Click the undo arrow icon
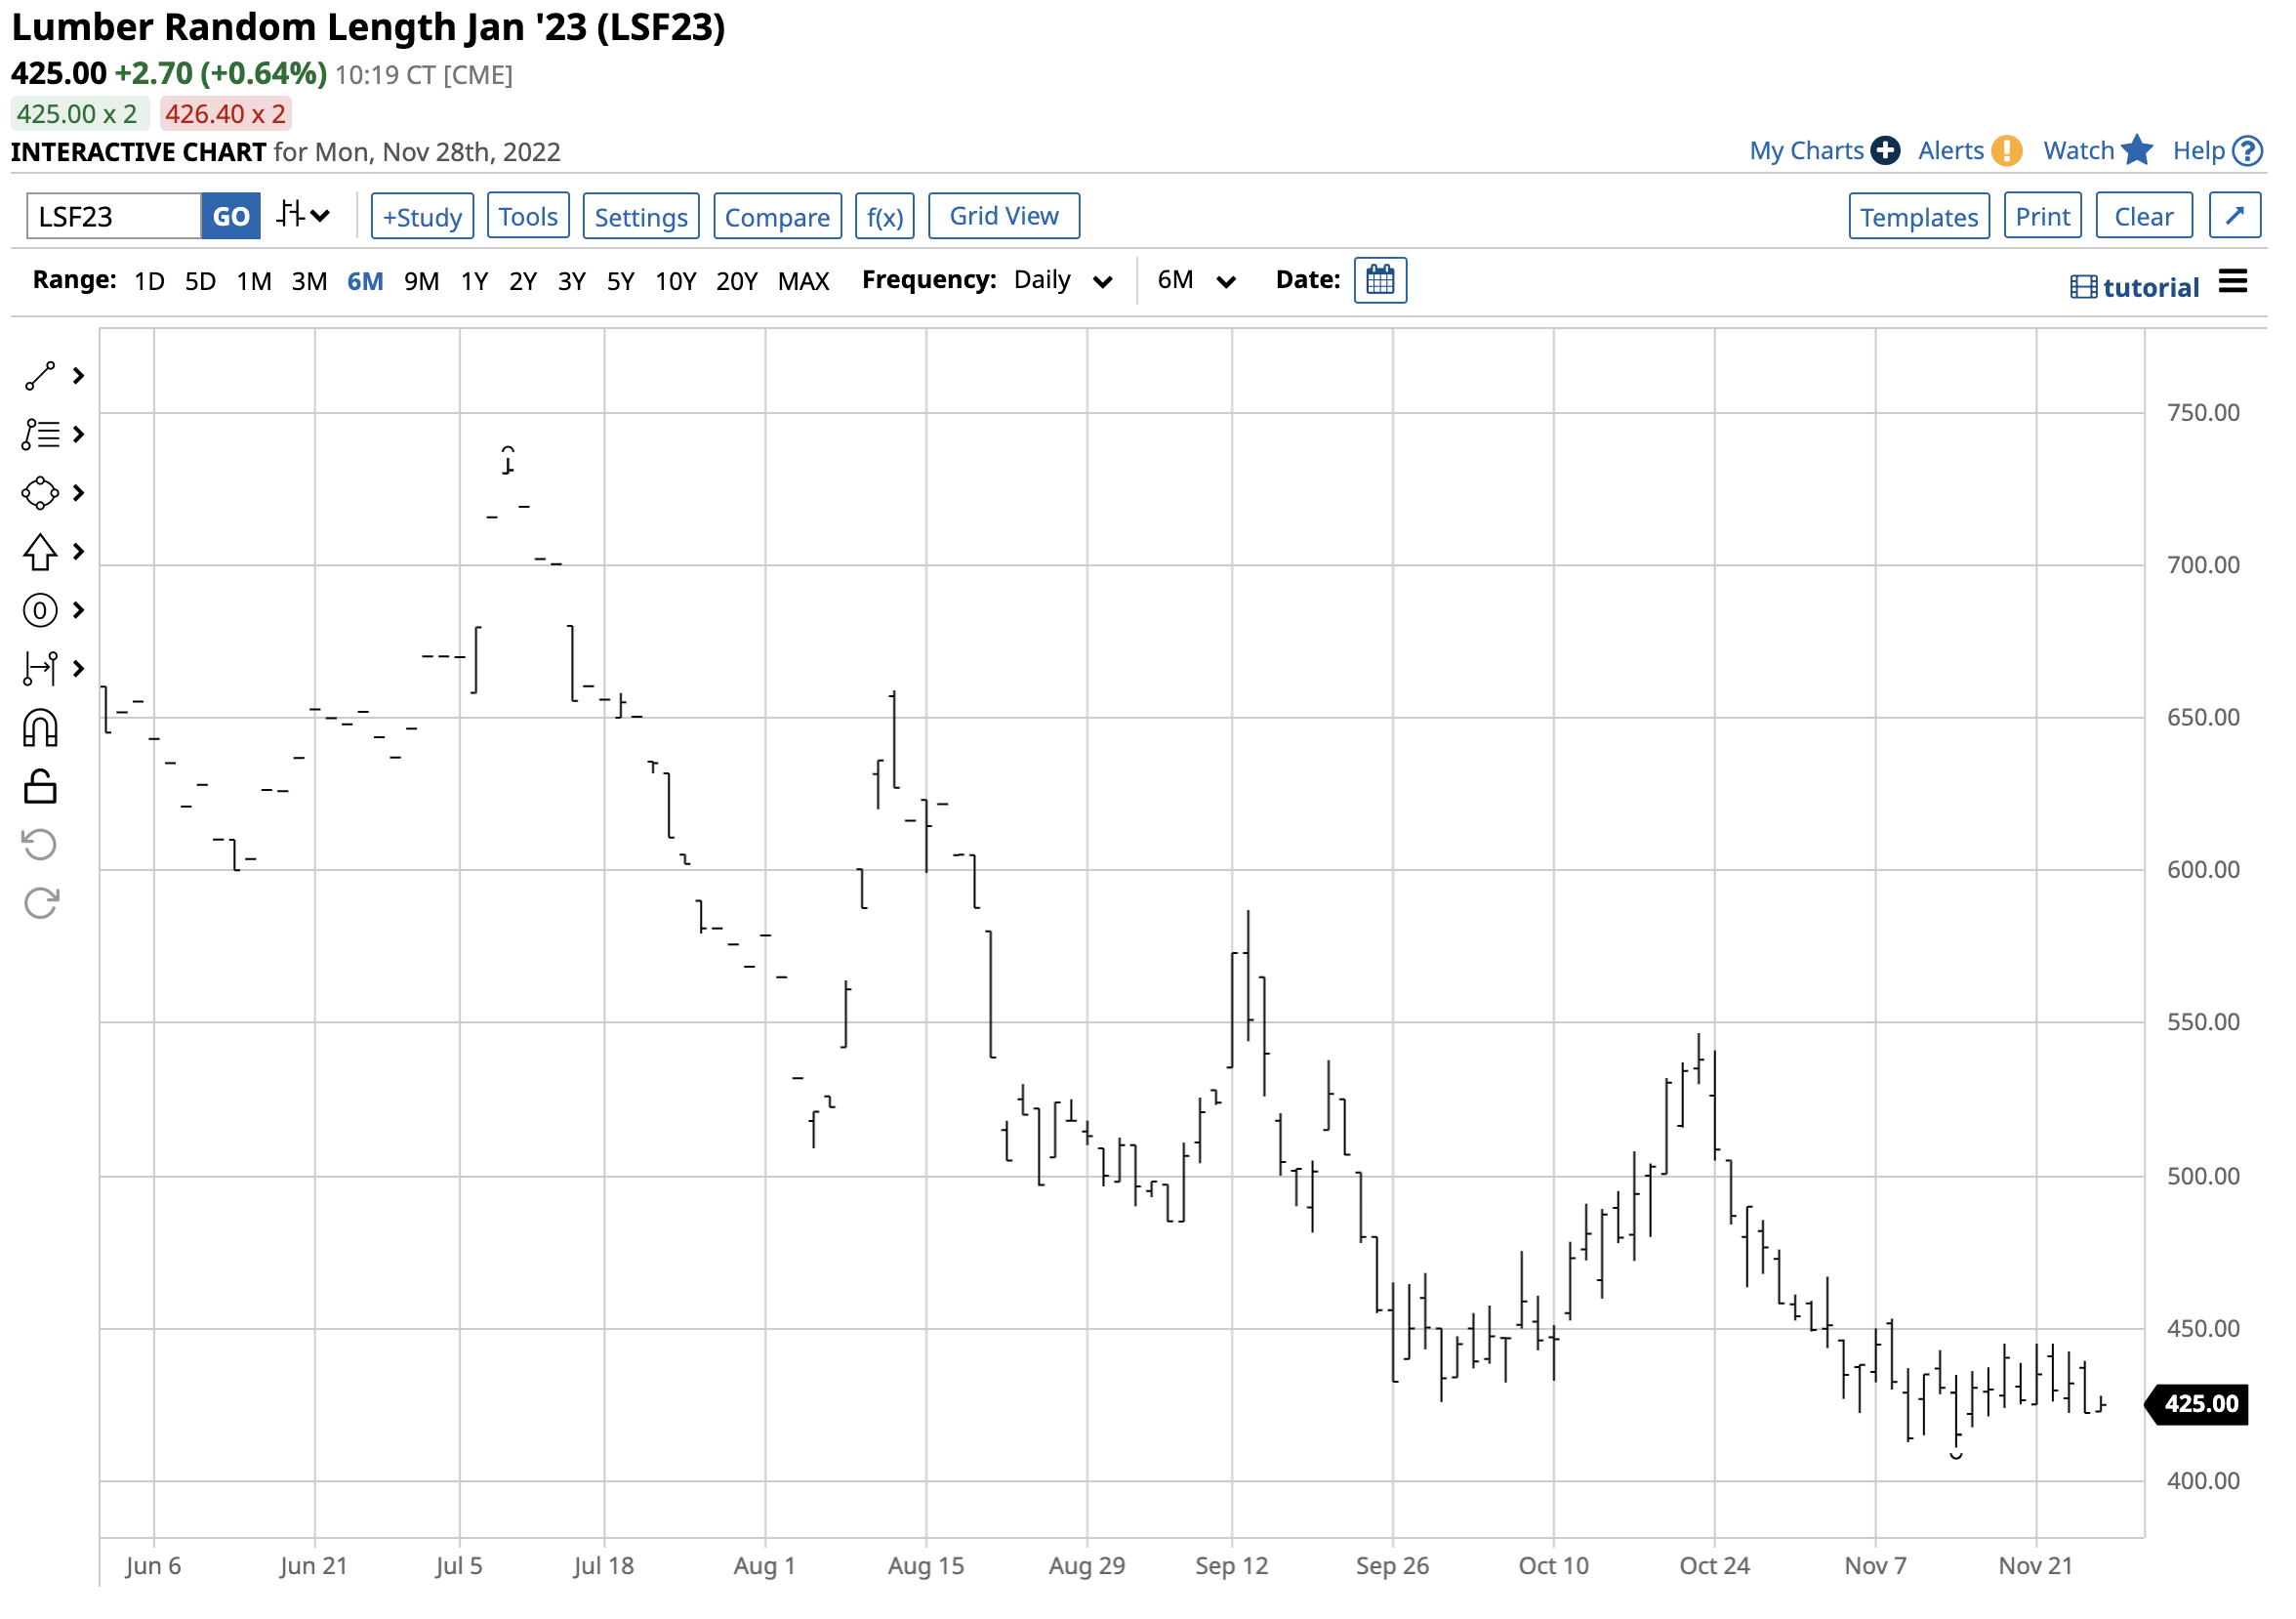 pos(40,846)
